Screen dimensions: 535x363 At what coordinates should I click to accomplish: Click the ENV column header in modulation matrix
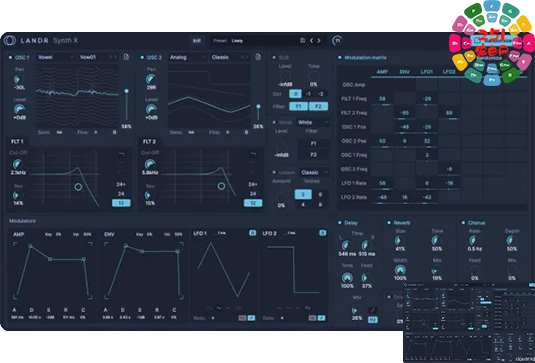coord(404,72)
